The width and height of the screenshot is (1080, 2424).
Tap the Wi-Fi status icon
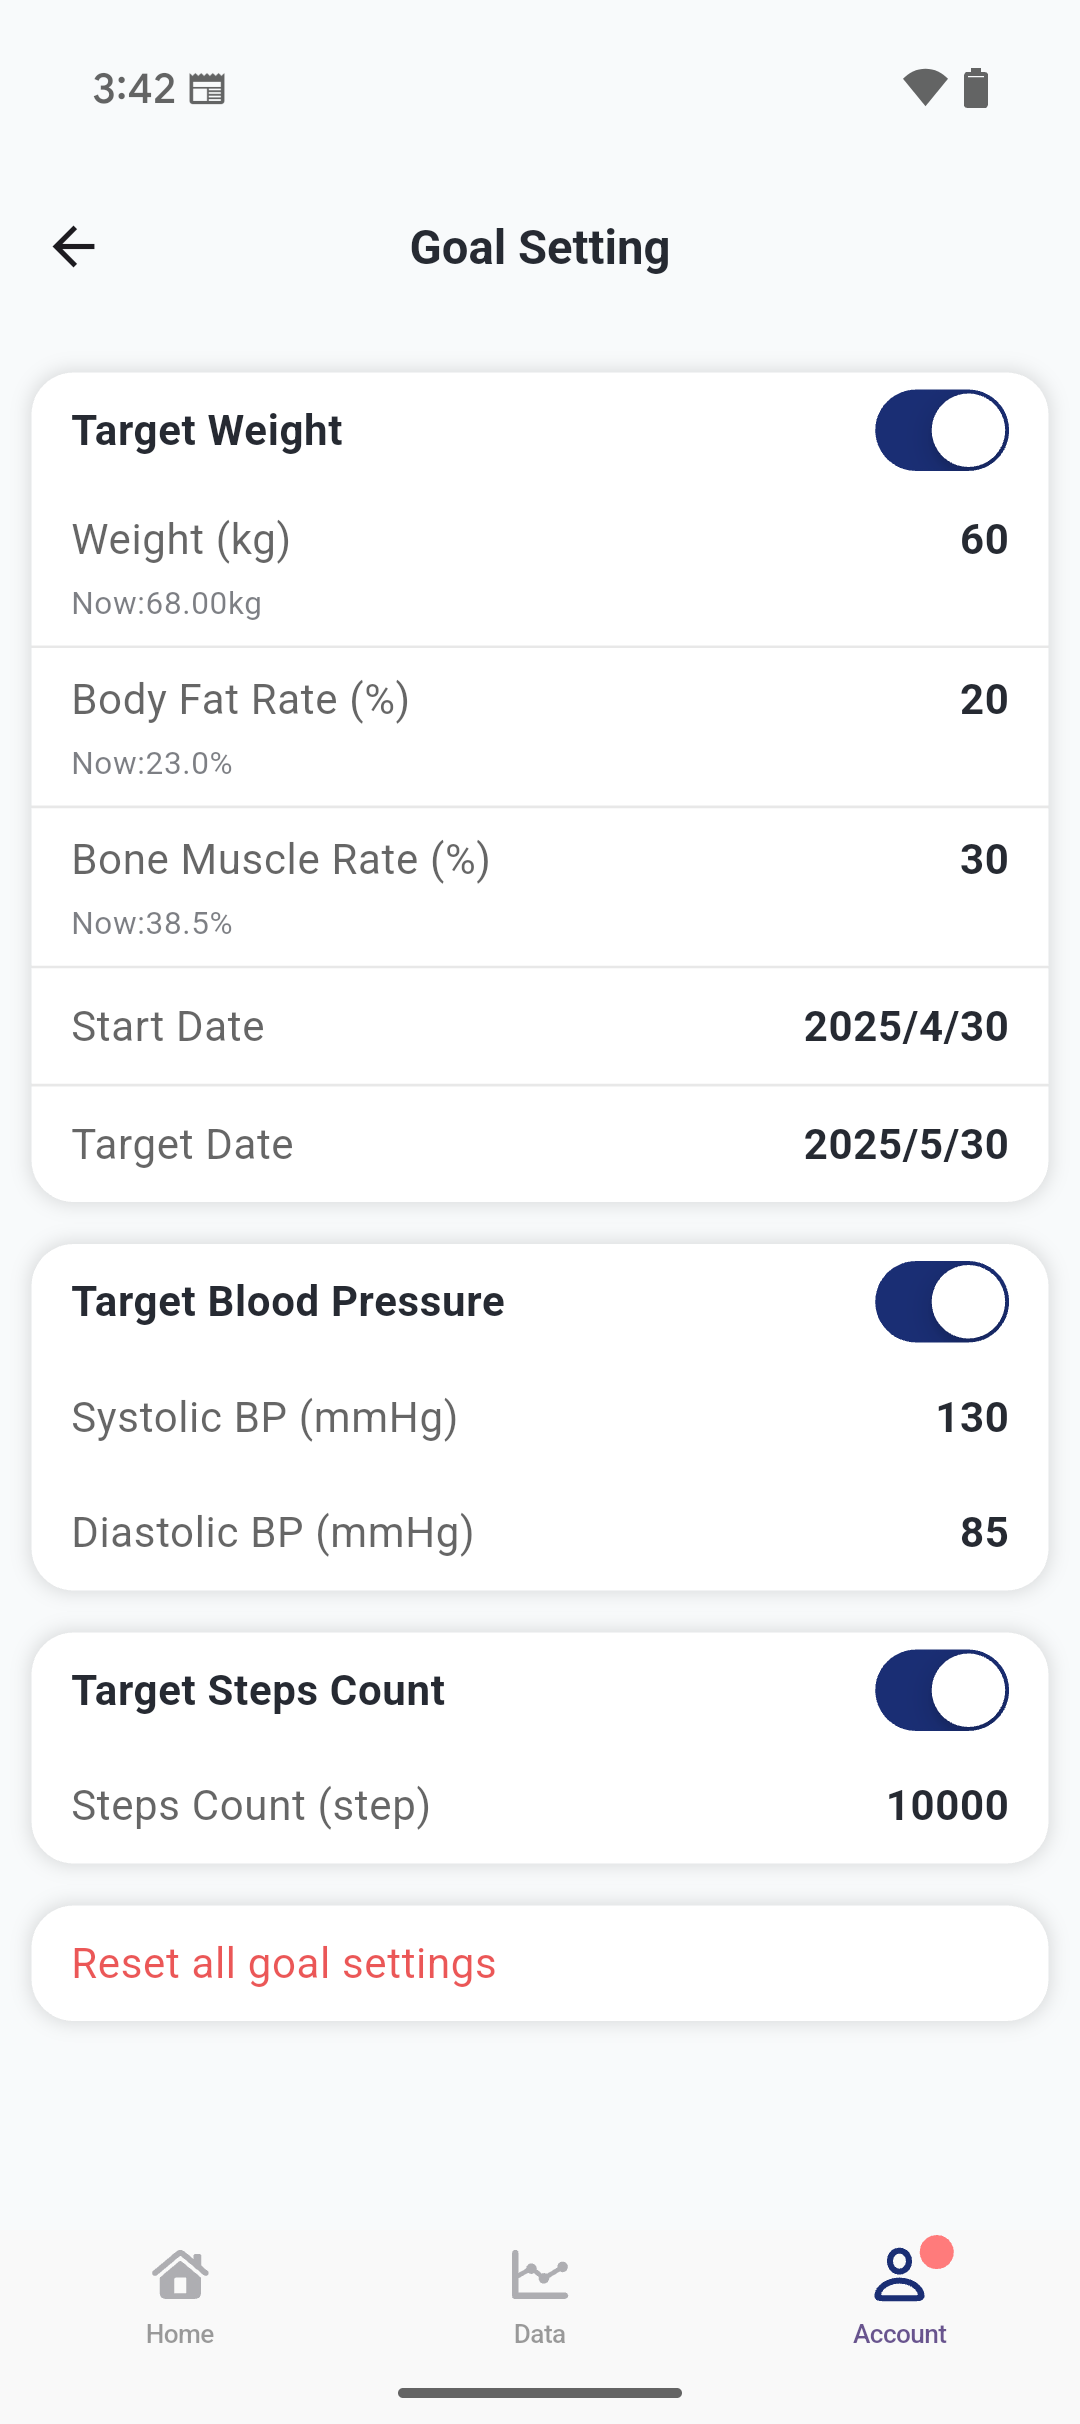coord(924,88)
